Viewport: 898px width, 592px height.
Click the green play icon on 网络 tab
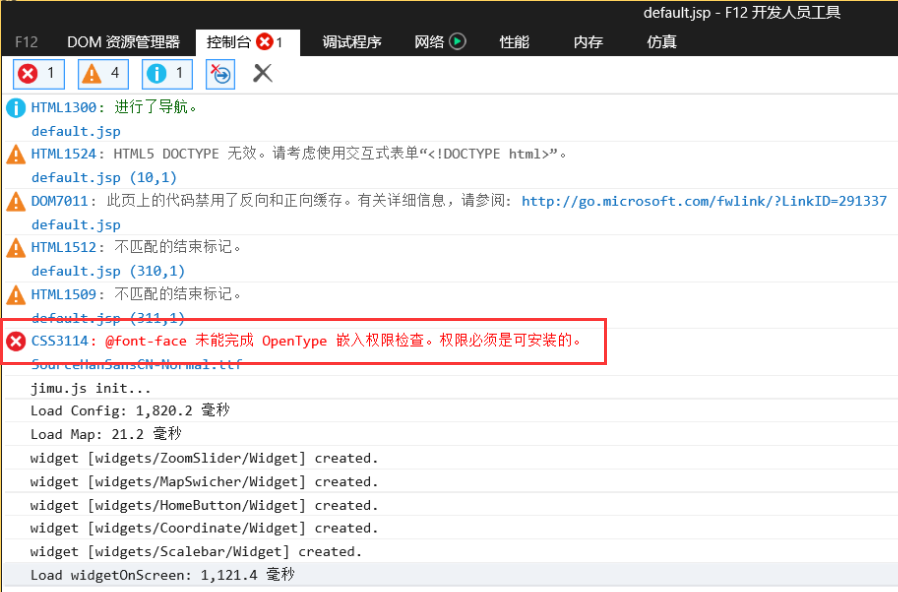pyautogui.click(x=459, y=42)
